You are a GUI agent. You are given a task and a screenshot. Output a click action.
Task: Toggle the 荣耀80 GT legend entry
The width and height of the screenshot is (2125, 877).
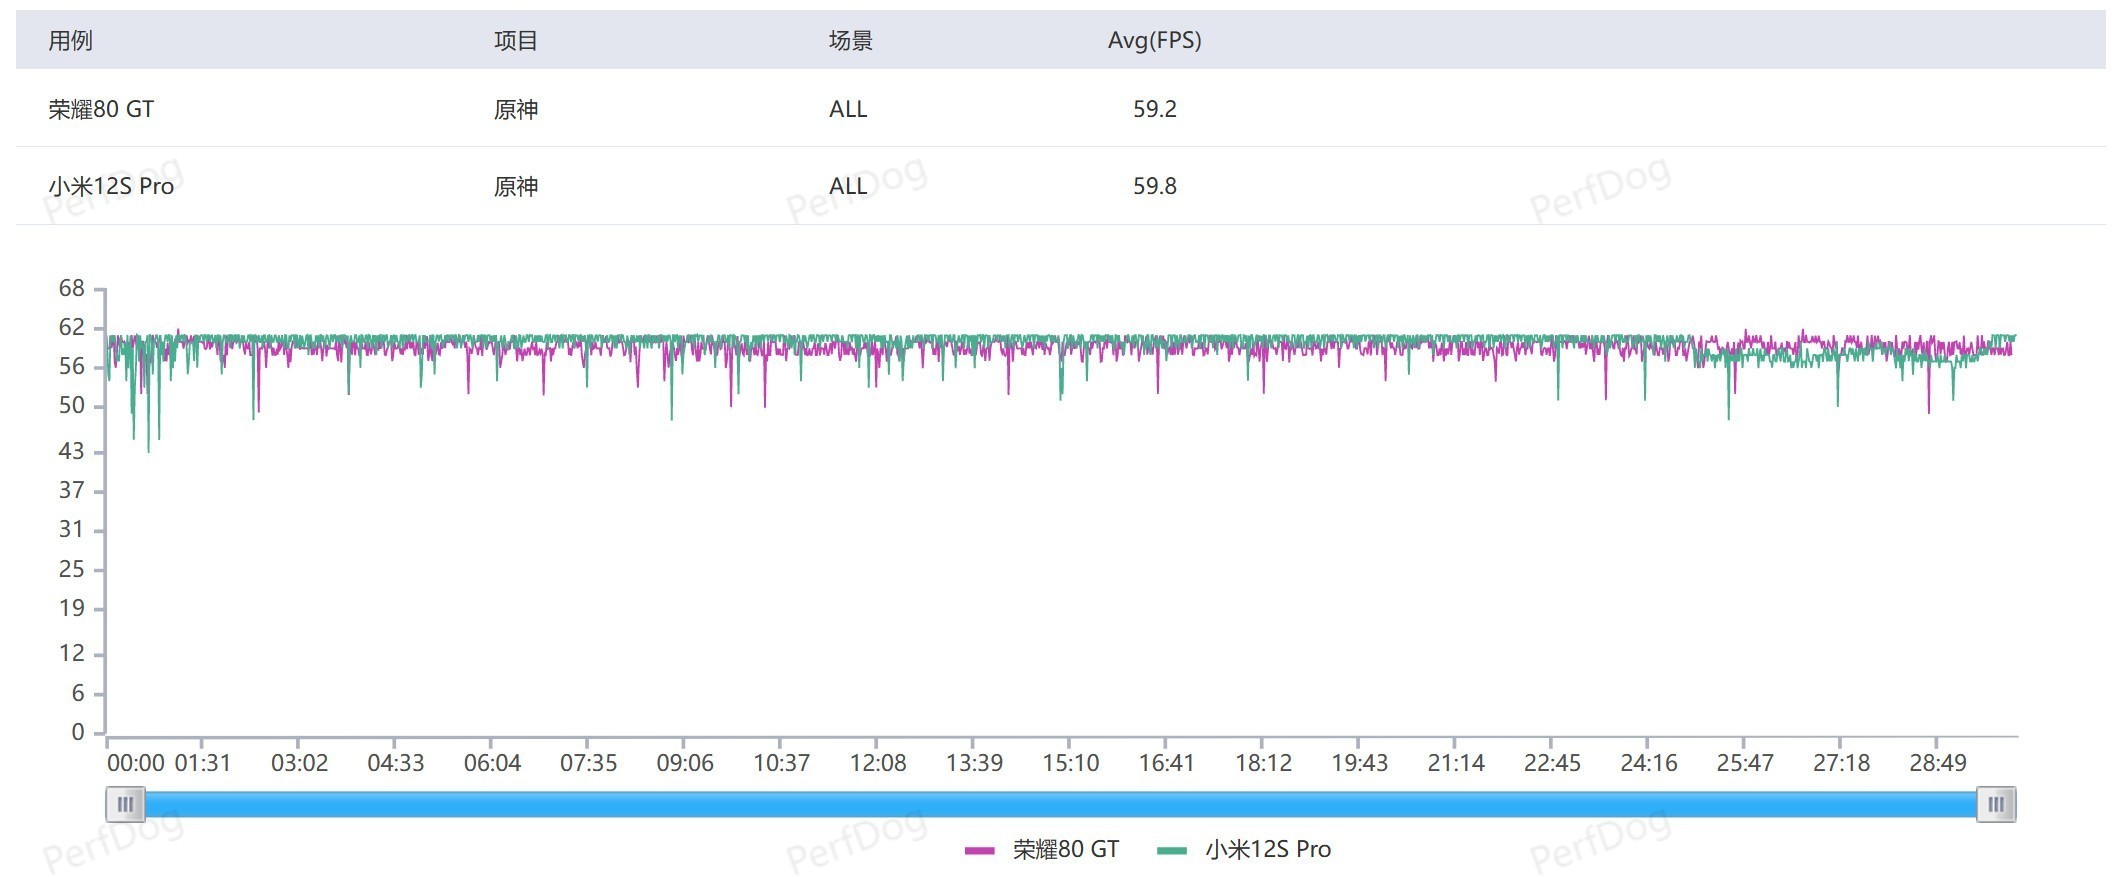(x=1042, y=850)
